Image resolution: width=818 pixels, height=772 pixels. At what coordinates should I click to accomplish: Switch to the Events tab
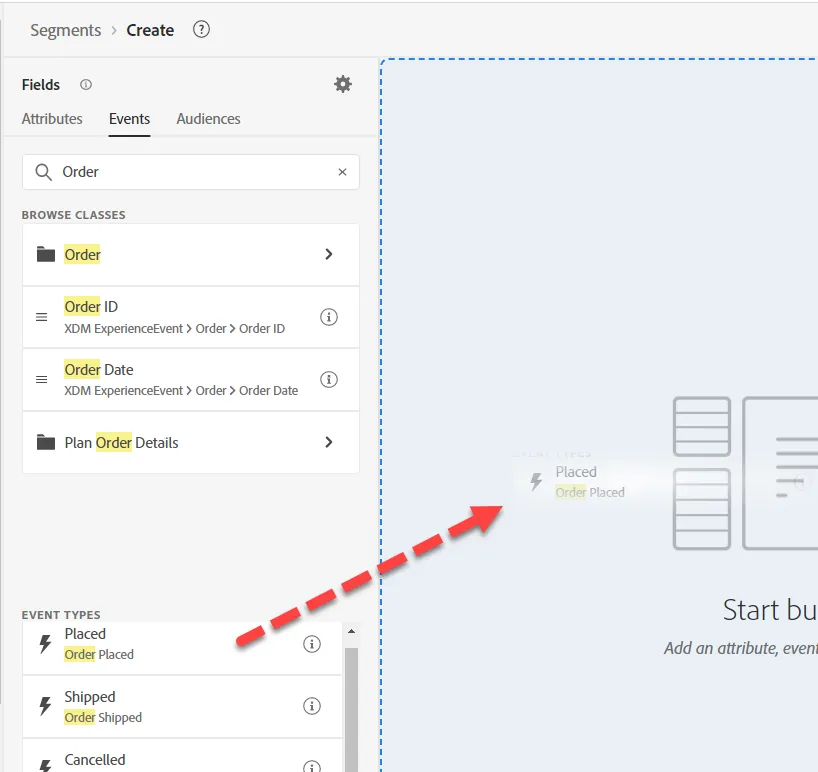coord(129,119)
